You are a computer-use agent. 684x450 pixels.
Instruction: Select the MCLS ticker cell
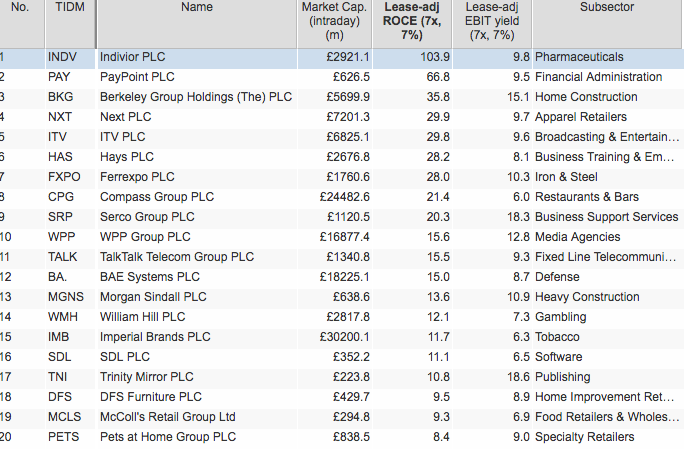click(65, 417)
